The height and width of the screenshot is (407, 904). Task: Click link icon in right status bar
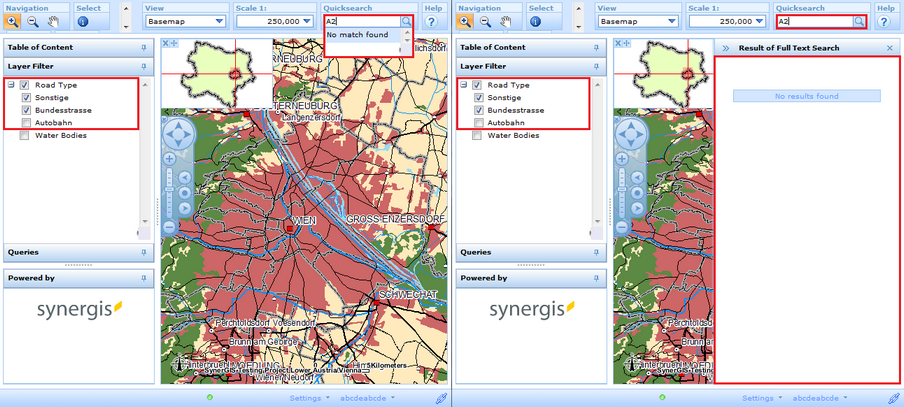click(894, 398)
